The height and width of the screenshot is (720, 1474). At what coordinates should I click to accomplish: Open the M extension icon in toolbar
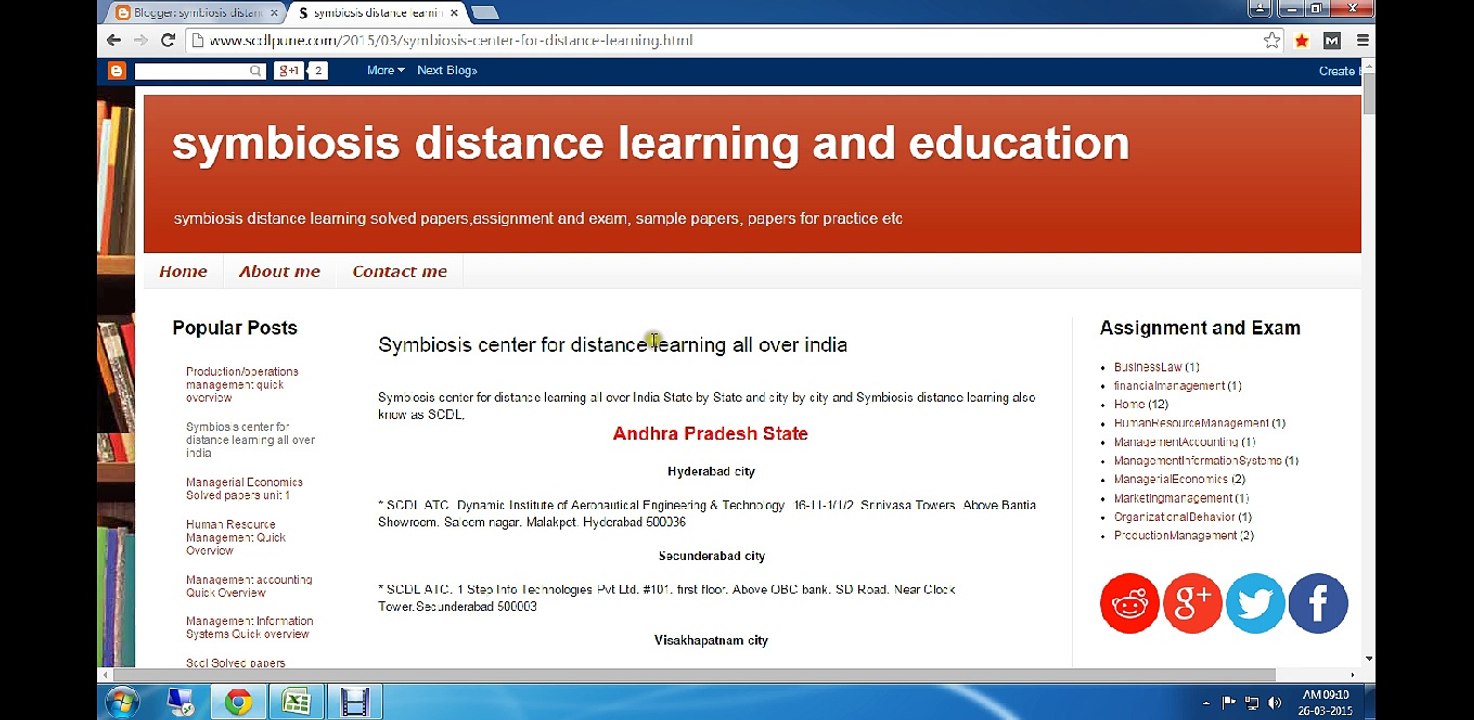click(x=1332, y=40)
